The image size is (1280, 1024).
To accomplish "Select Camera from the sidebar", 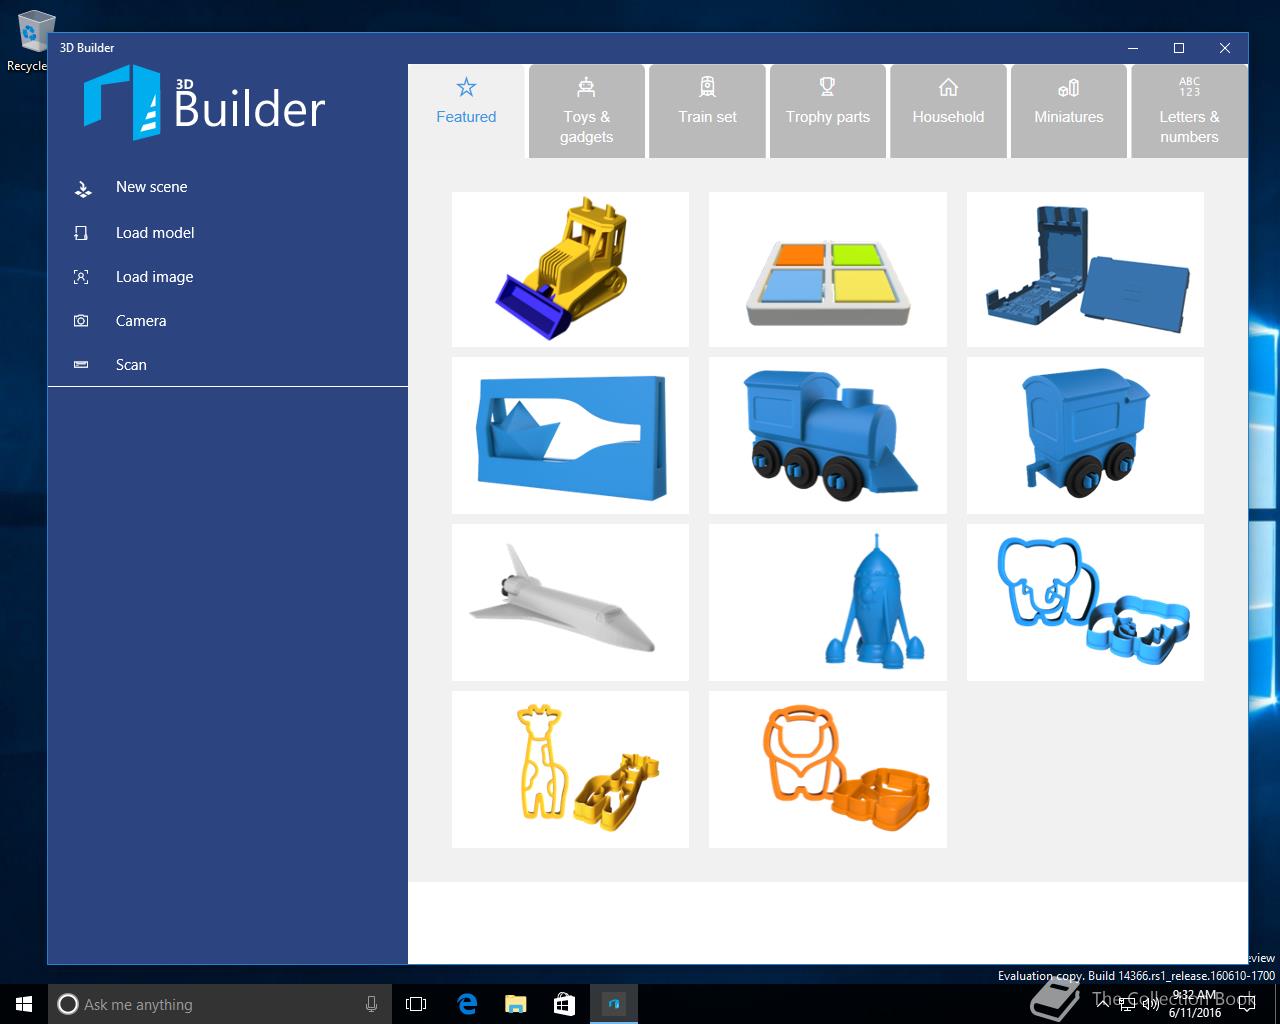I will click(x=228, y=321).
